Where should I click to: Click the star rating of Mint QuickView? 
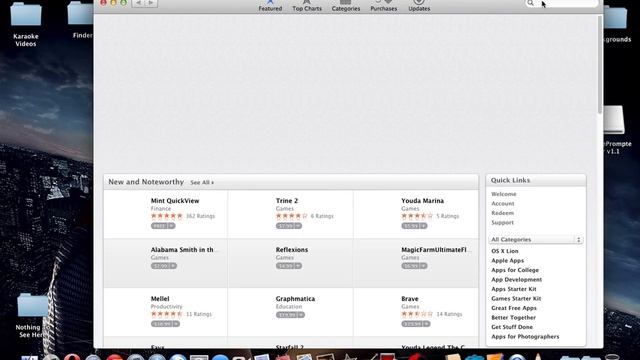point(167,216)
